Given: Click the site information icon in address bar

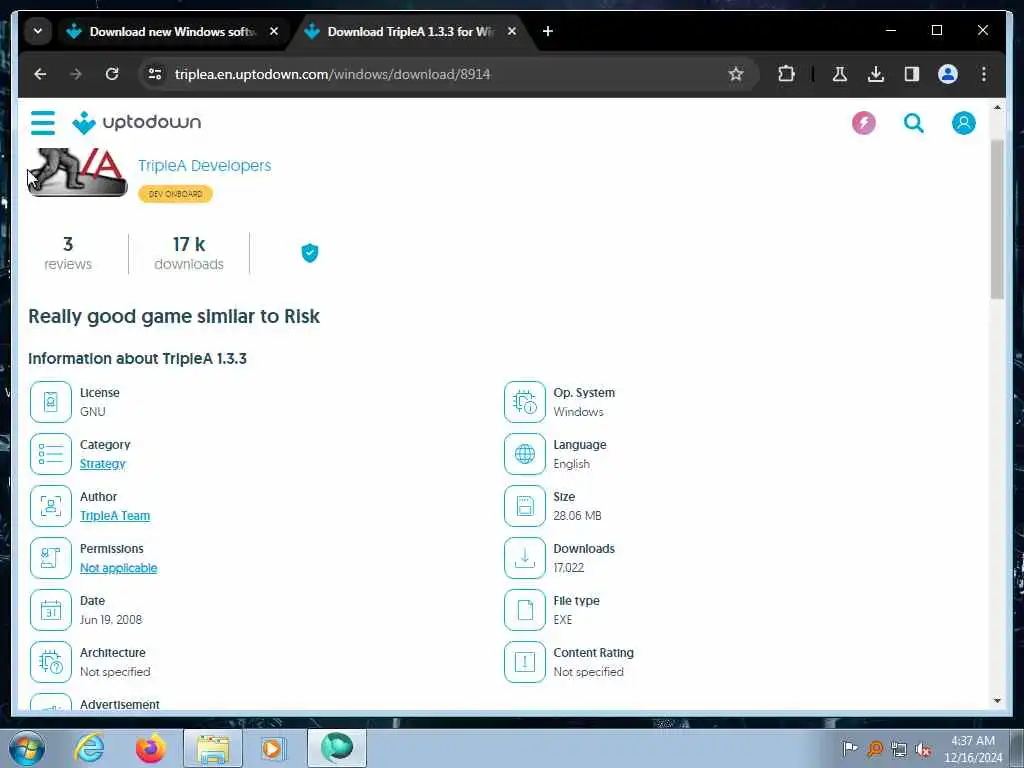Looking at the screenshot, I should click(155, 74).
